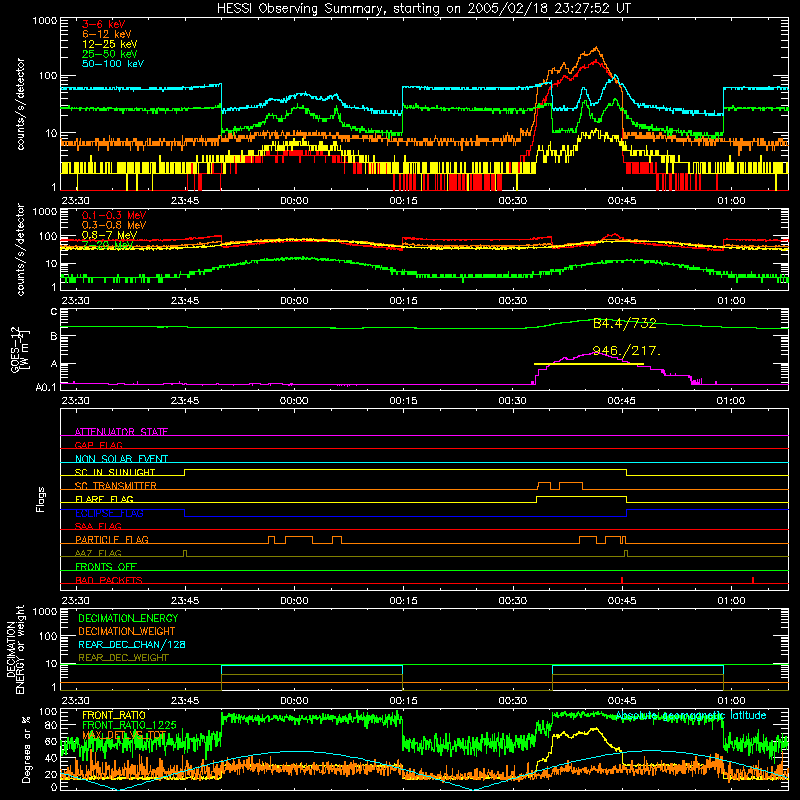This screenshot has width=800, height=800.
Task: Select the PARTICLE_FLAG label
Action: point(112,540)
